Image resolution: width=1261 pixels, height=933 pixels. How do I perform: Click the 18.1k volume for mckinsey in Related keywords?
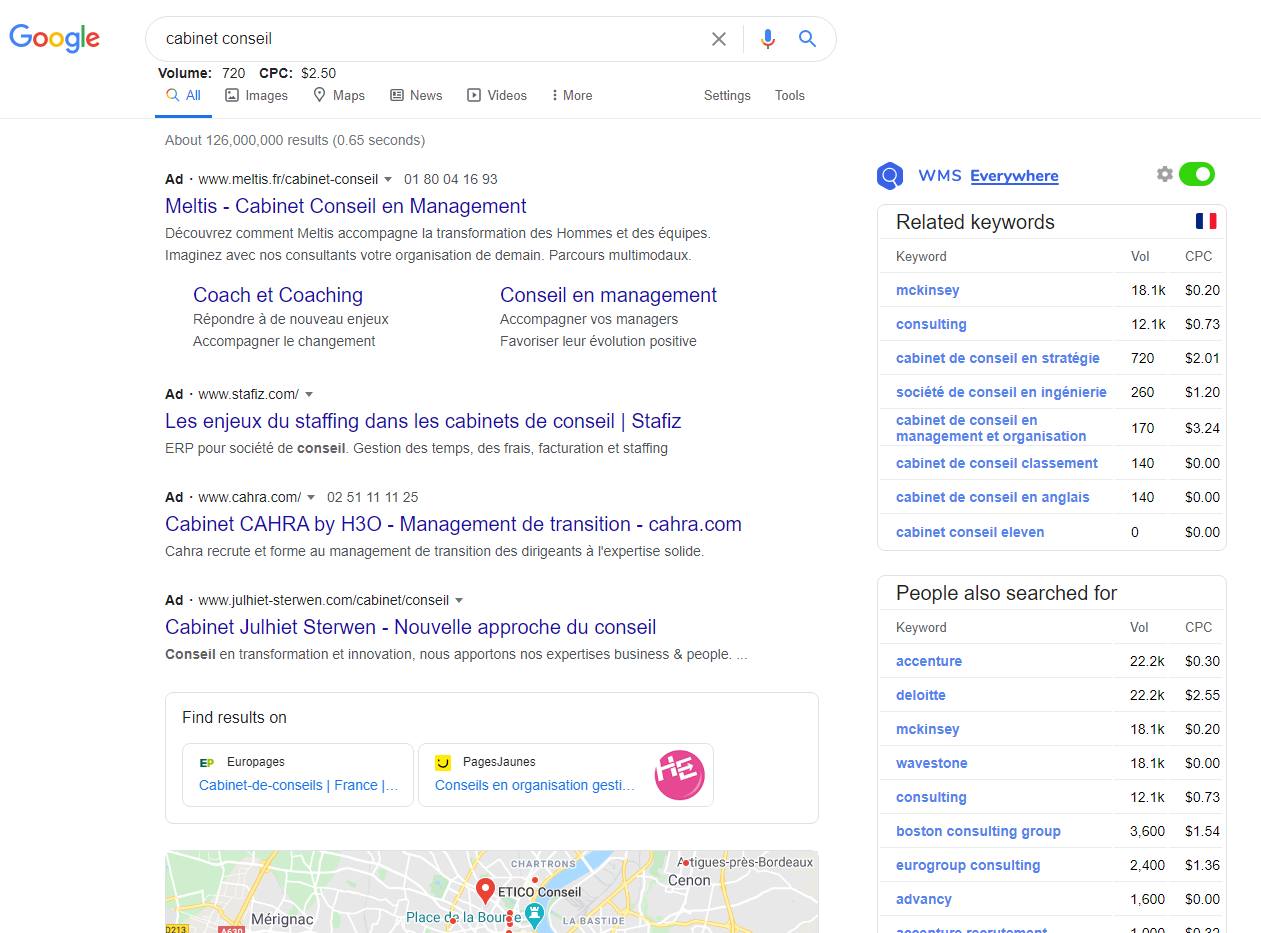point(1148,290)
